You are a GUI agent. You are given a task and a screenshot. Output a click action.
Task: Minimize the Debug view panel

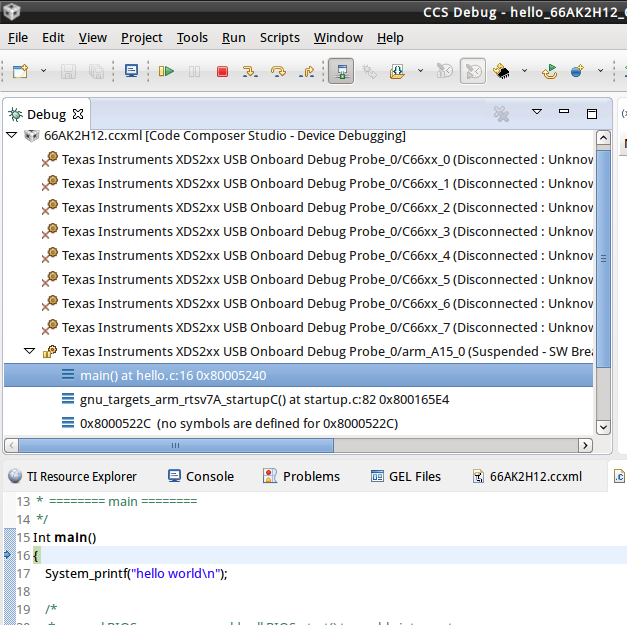(x=564, y=111)
